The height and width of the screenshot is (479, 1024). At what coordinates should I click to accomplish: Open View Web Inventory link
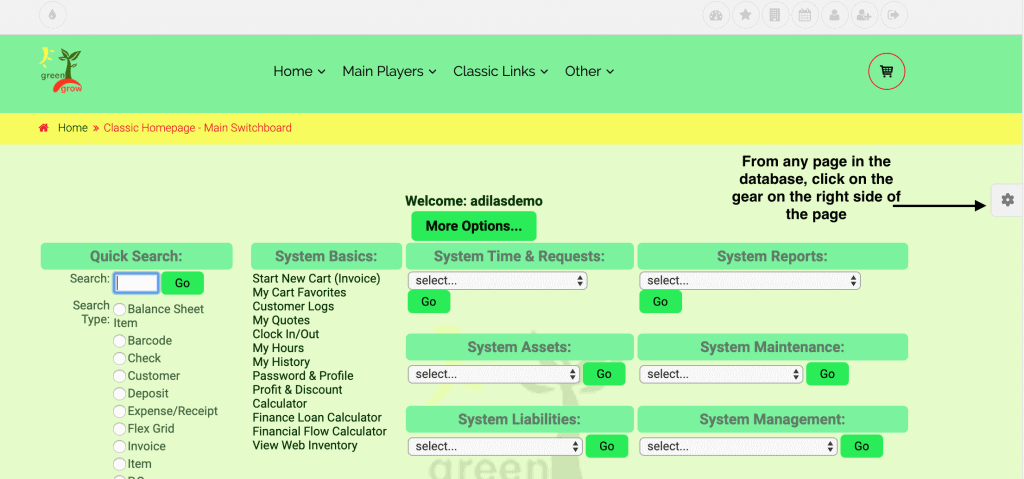click(x=305, y=446)
